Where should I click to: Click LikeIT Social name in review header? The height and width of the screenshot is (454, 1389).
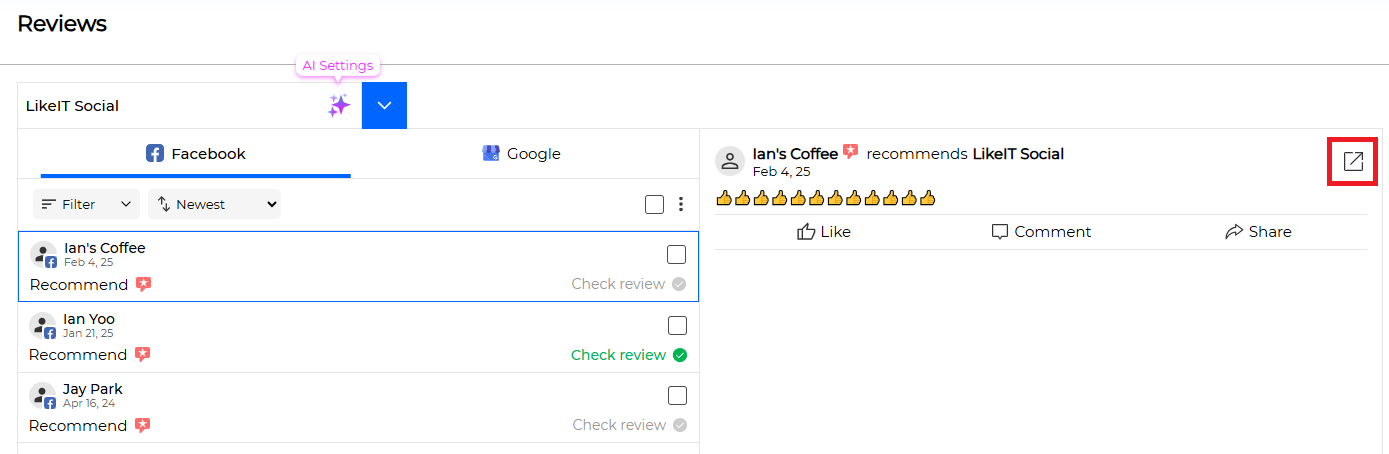click(1018, 154)
